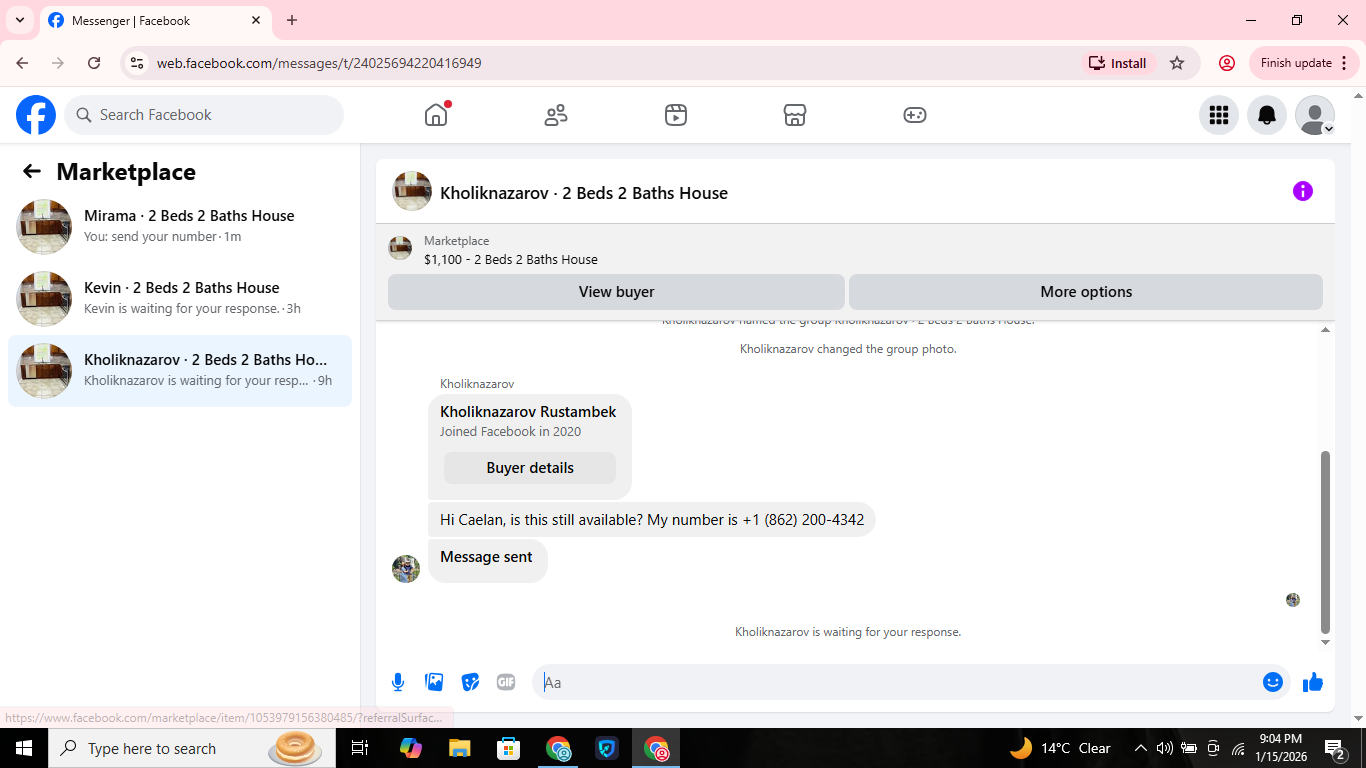Go back using the Marketplace back arrow
The height and width of the screenshot is (768, 1366).
point(32,171)
